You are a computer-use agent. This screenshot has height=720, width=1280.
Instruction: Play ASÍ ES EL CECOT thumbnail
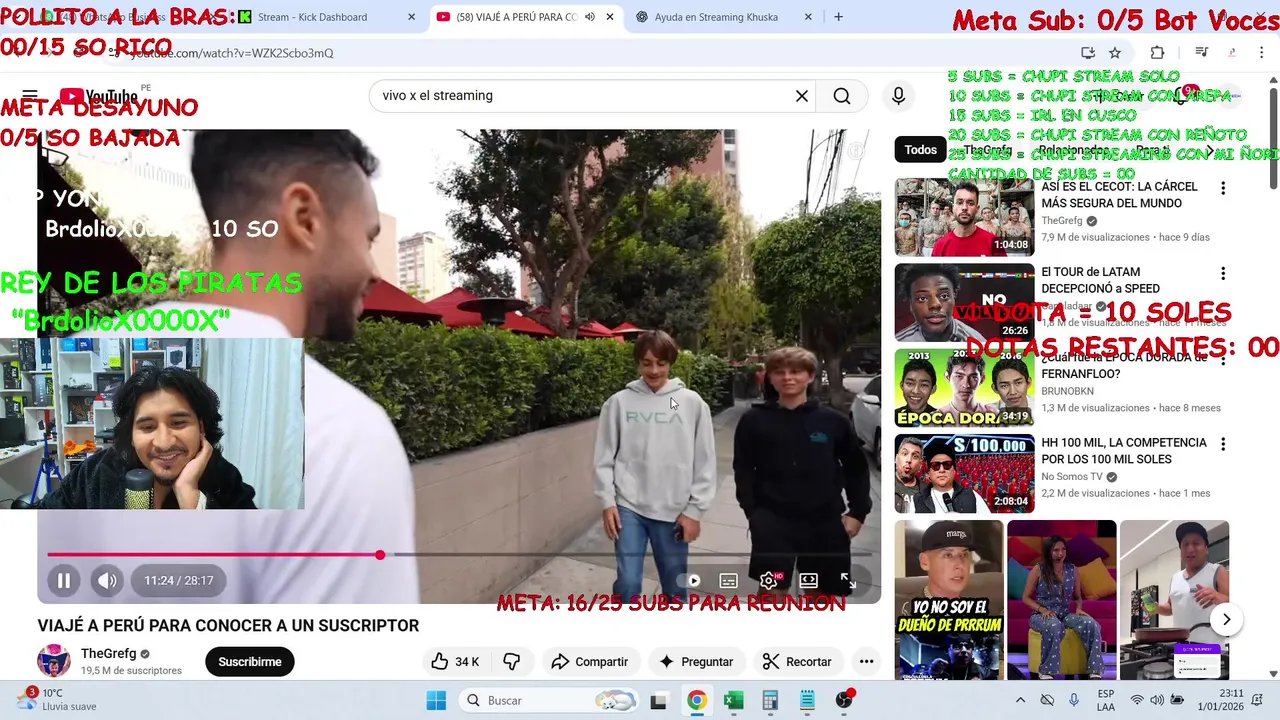pyautogui.click(x=964, y=217)
